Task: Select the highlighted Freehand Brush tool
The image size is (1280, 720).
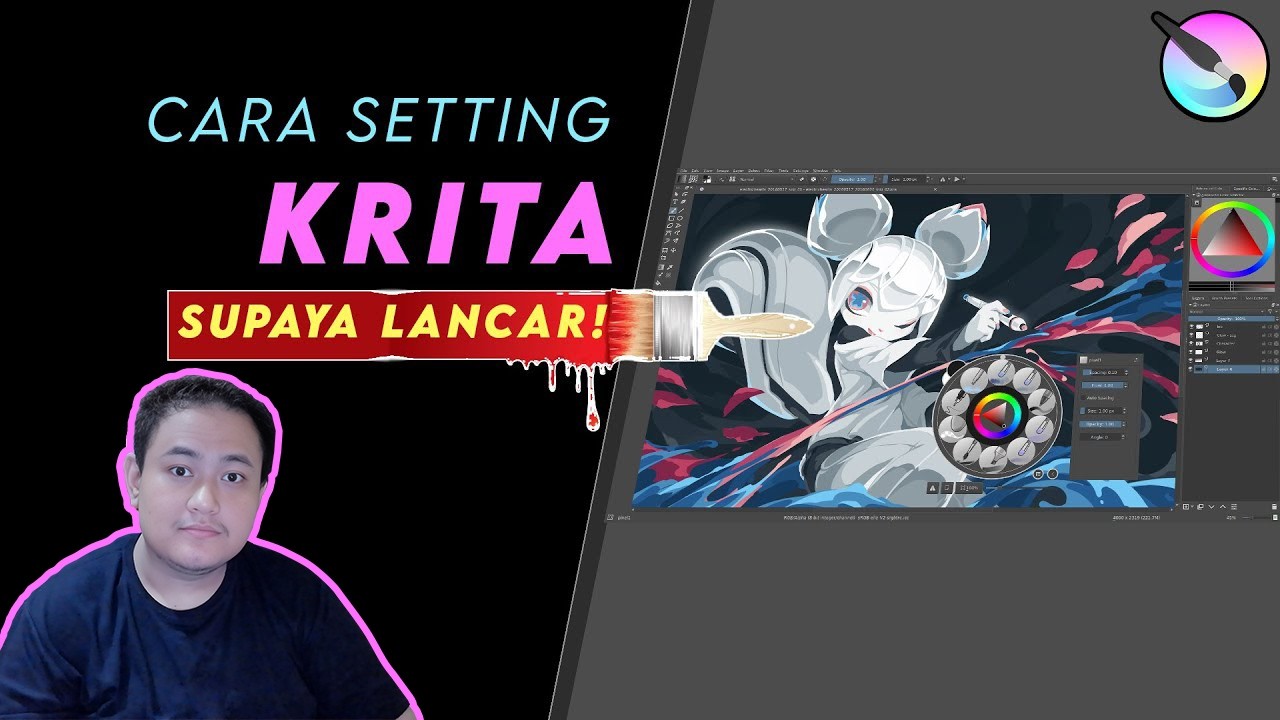Action: [673, 211]
